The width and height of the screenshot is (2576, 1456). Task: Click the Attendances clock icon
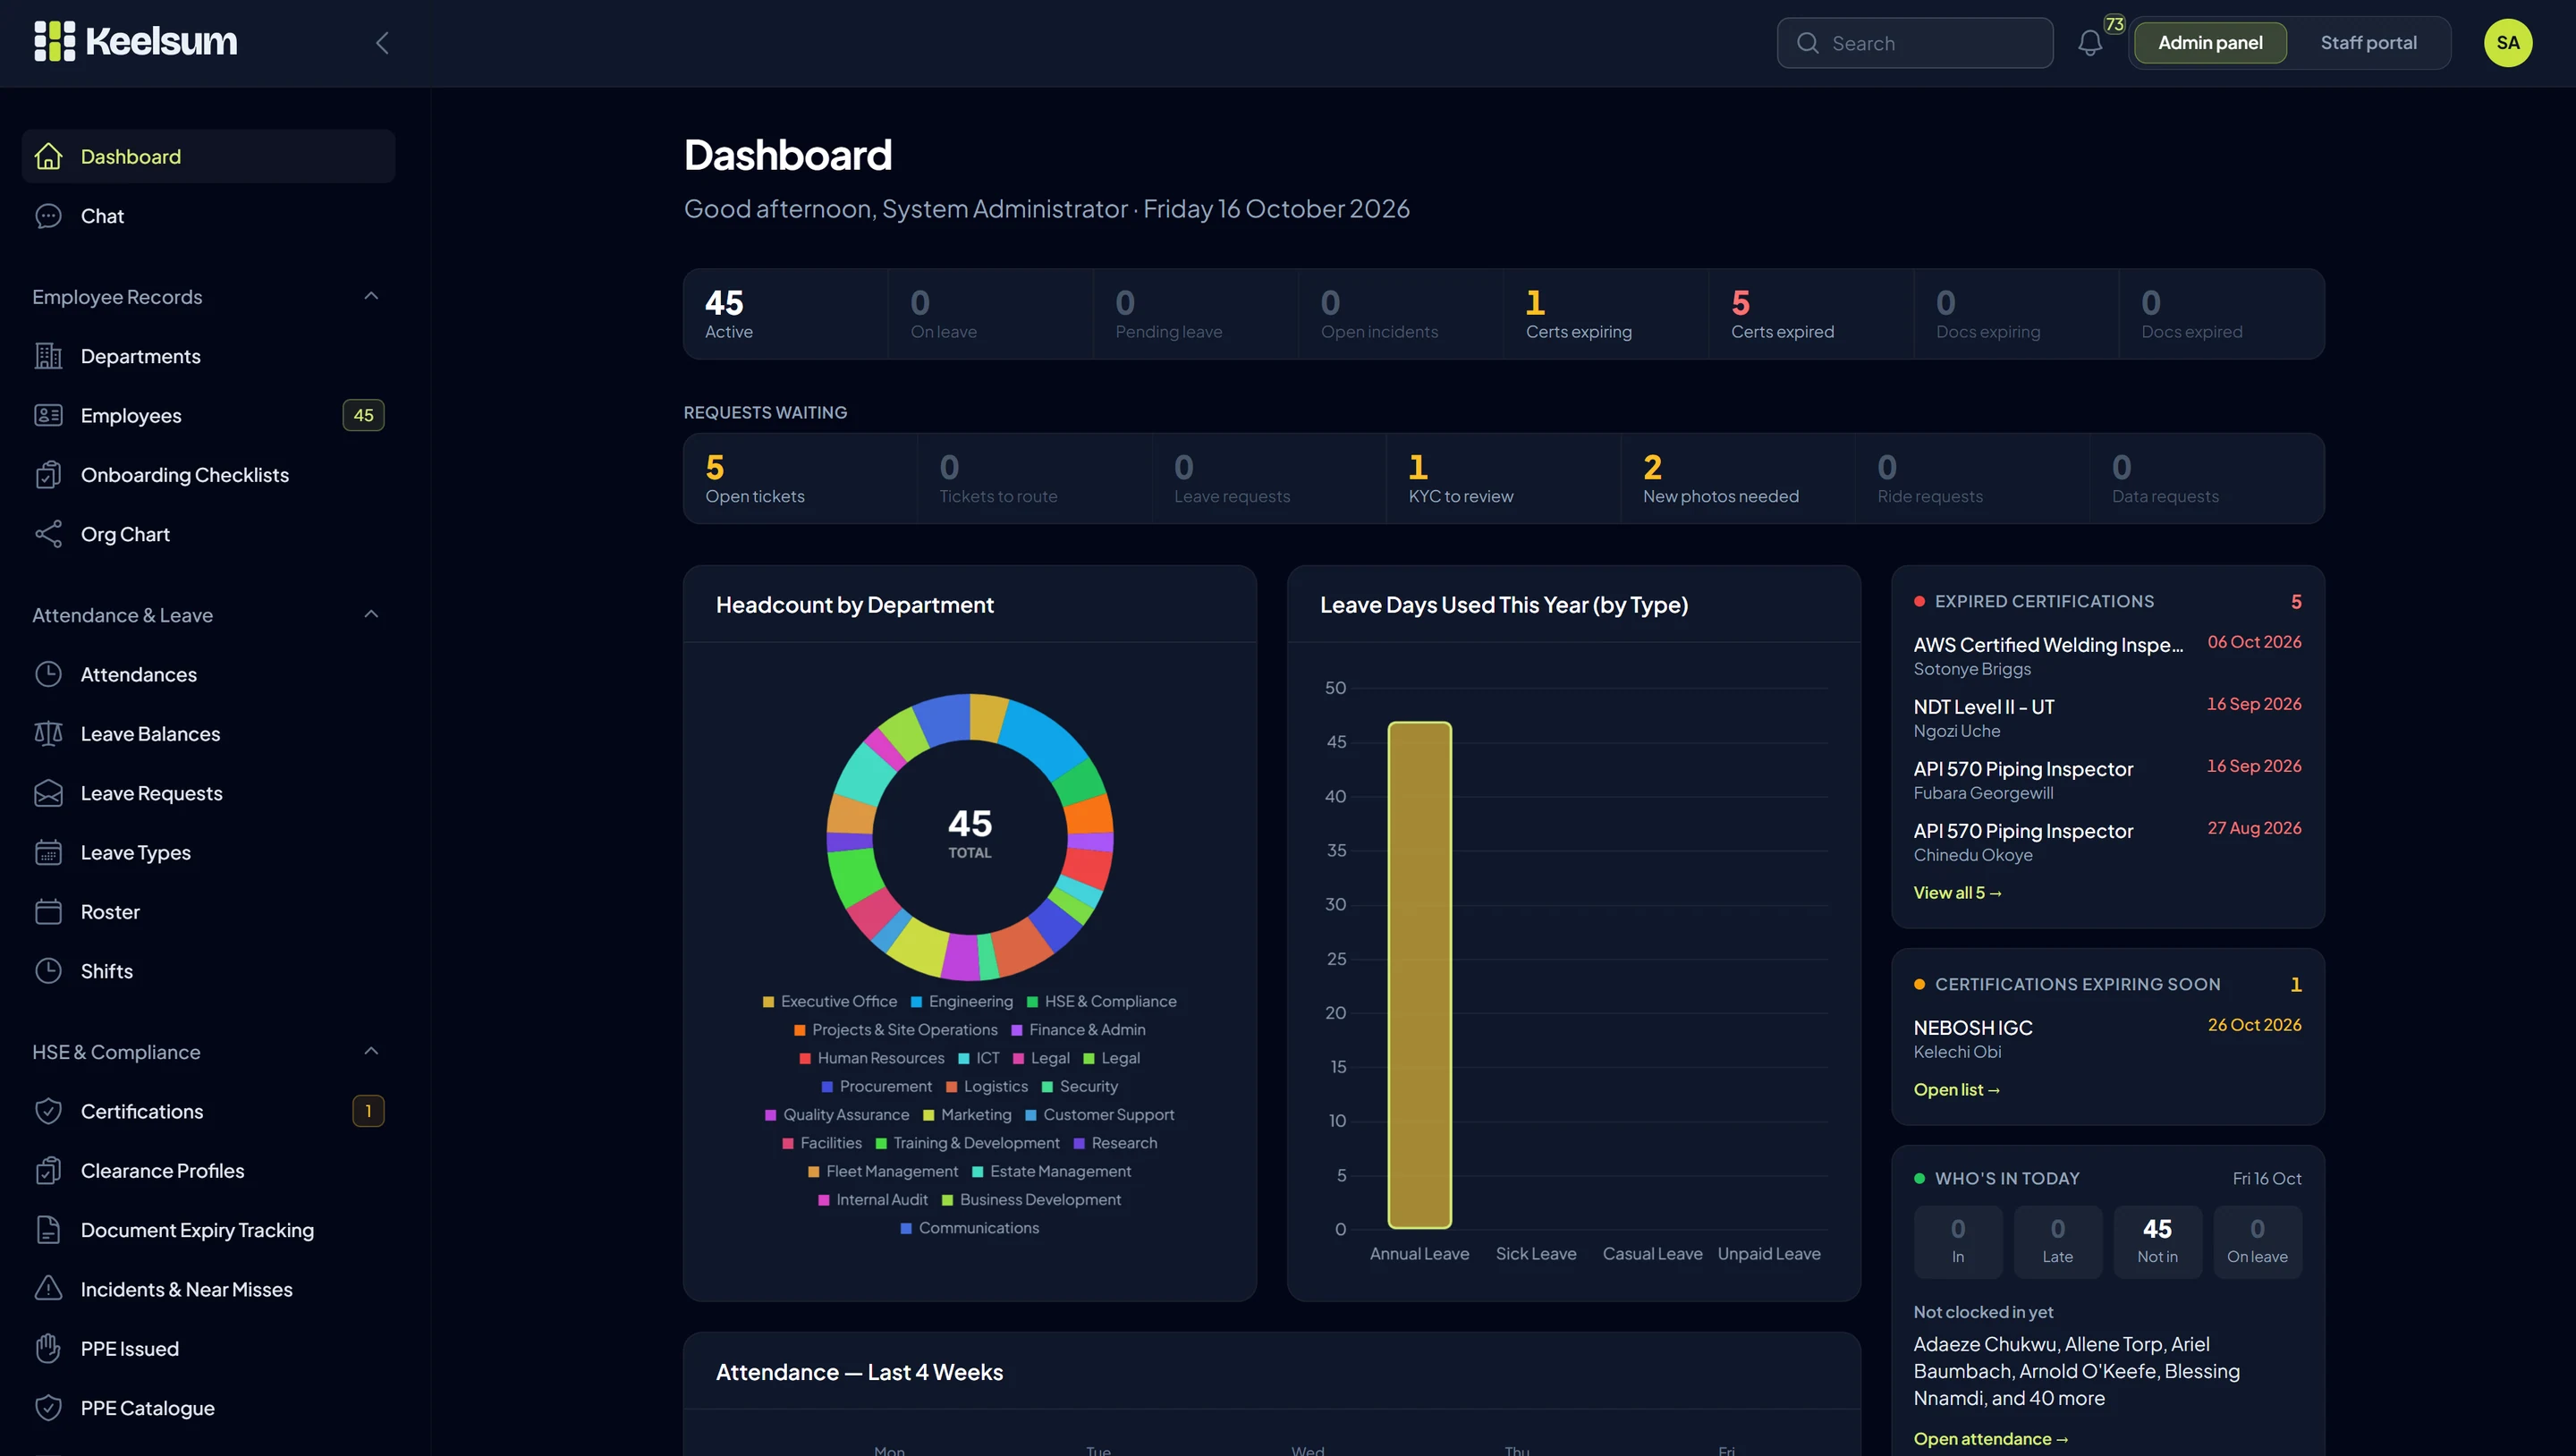48,674
